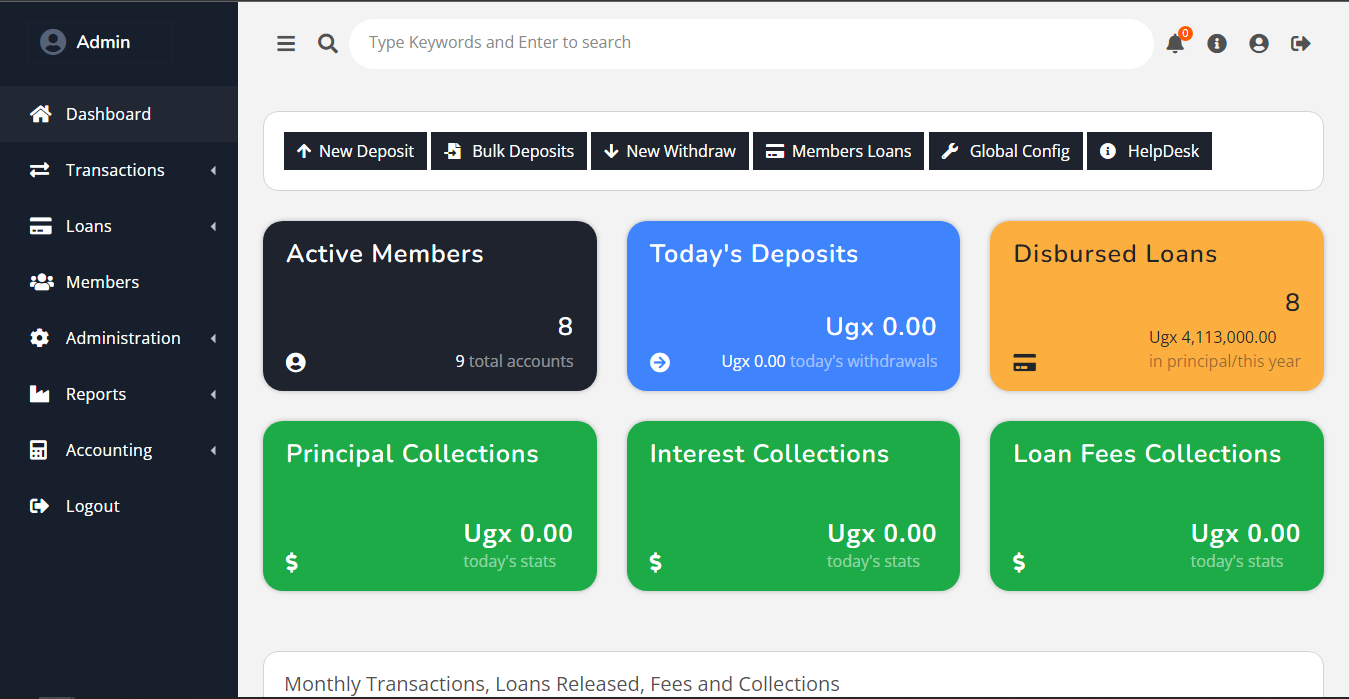This screenshot has height=699, width=1349.
Task: Open the user profile icon in top bar
Action: 1258,43
